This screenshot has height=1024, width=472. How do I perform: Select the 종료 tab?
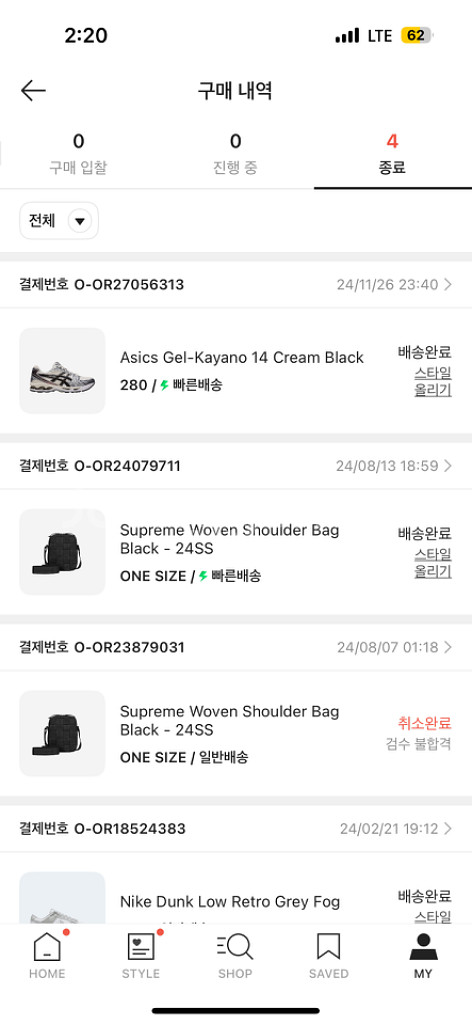[x=392, y=154]
